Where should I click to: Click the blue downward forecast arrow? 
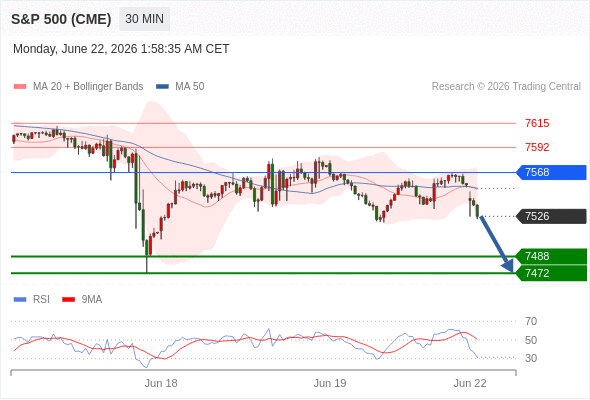(496, 244)
